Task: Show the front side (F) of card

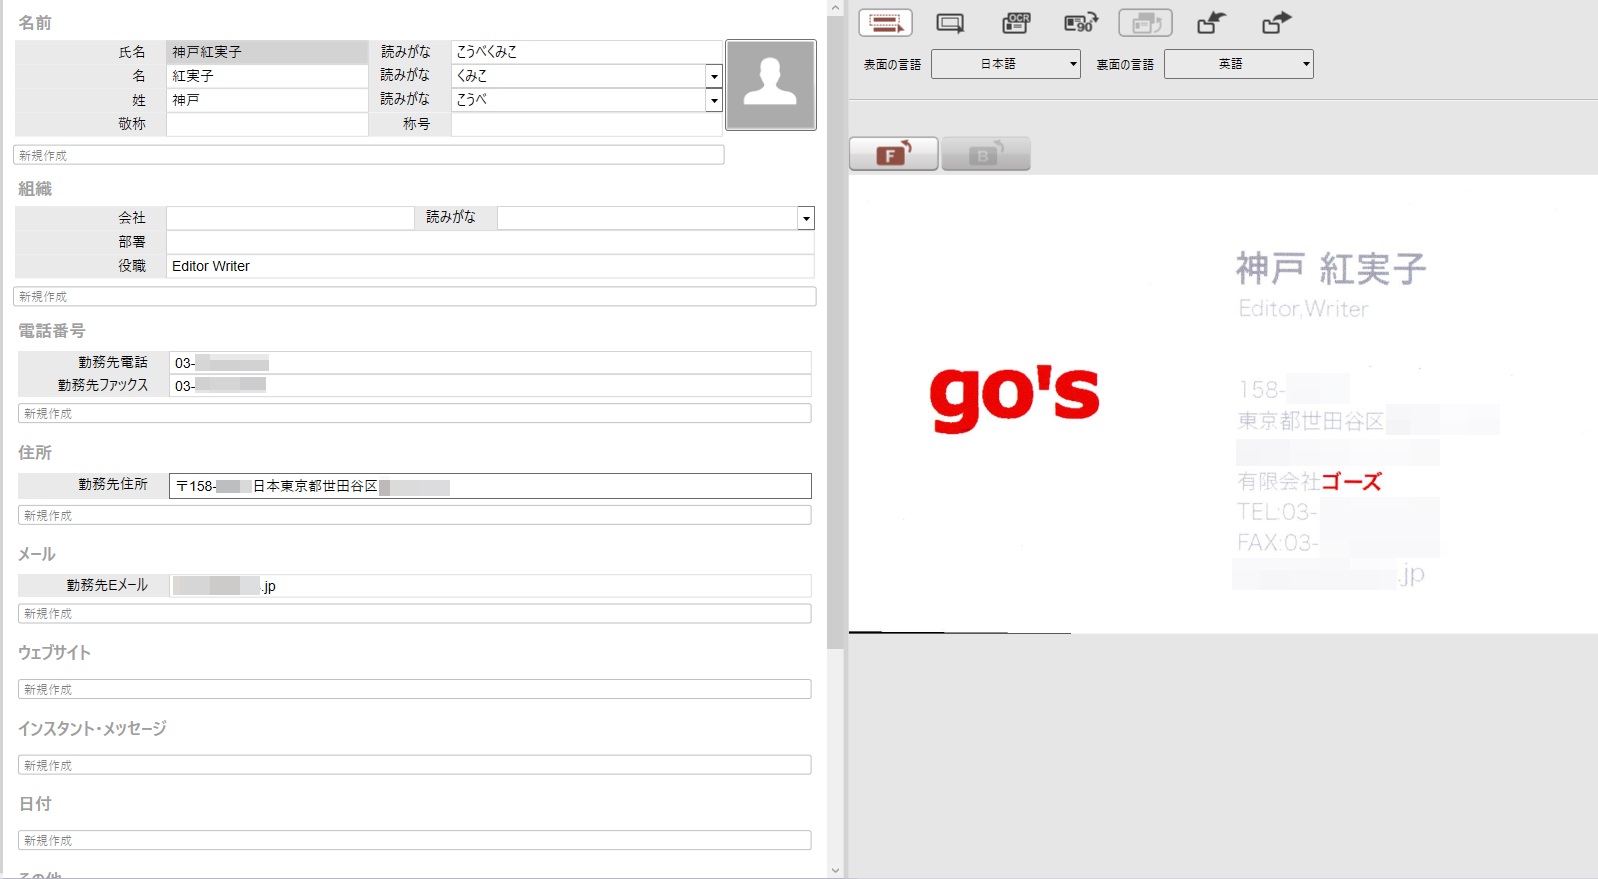Action: pyautogui.click(x=893, y=154)
